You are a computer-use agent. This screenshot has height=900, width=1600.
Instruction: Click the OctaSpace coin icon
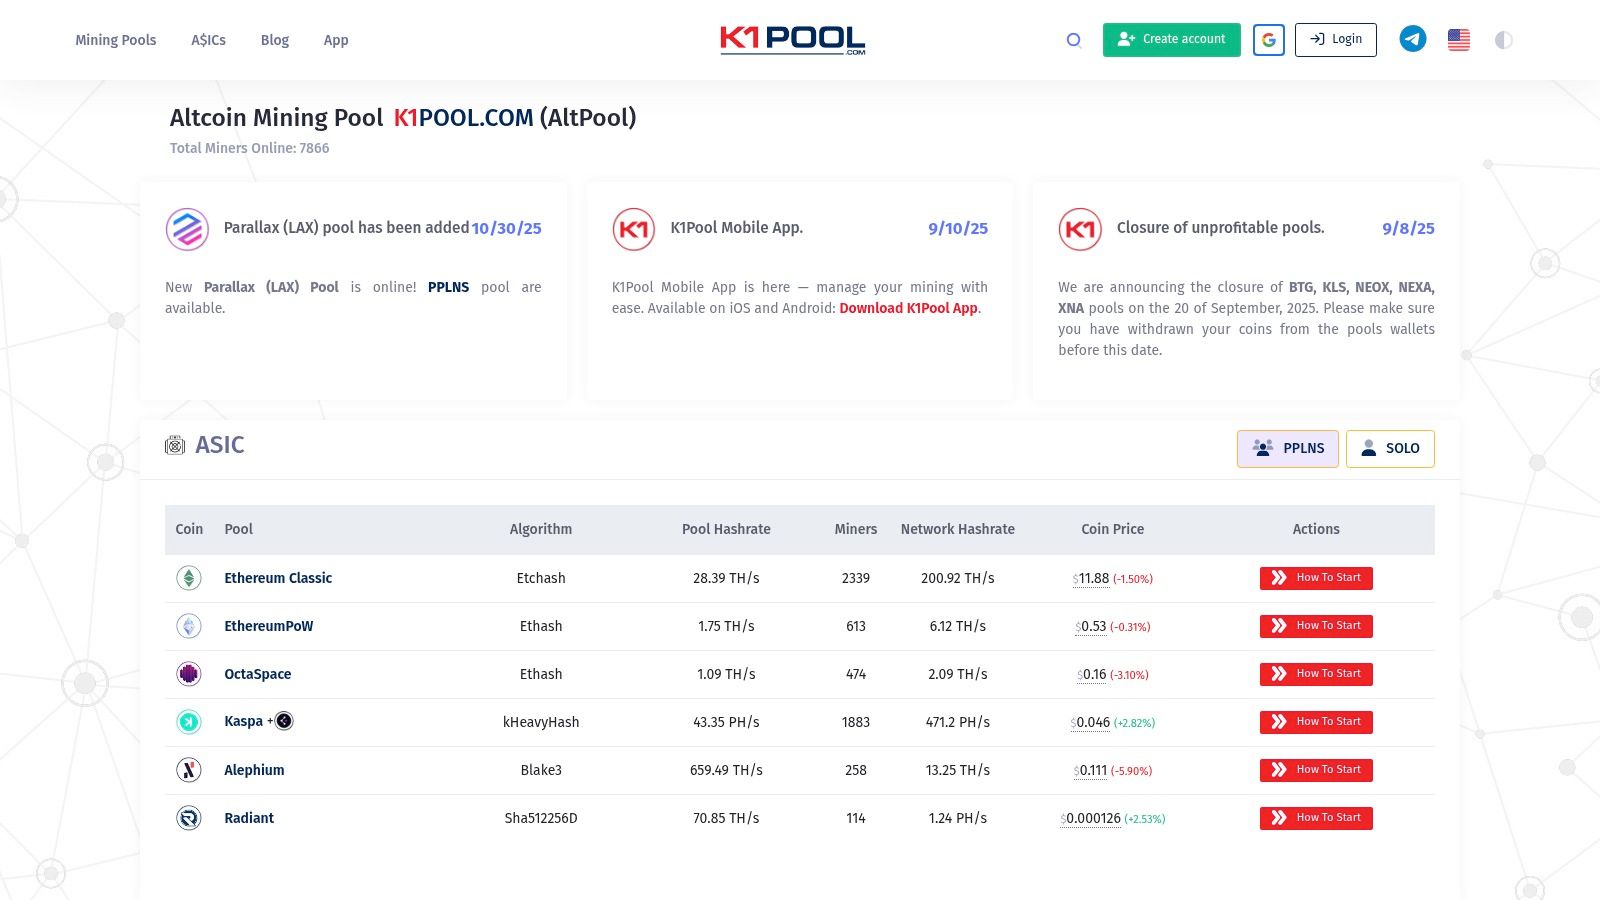pos(189,674)
